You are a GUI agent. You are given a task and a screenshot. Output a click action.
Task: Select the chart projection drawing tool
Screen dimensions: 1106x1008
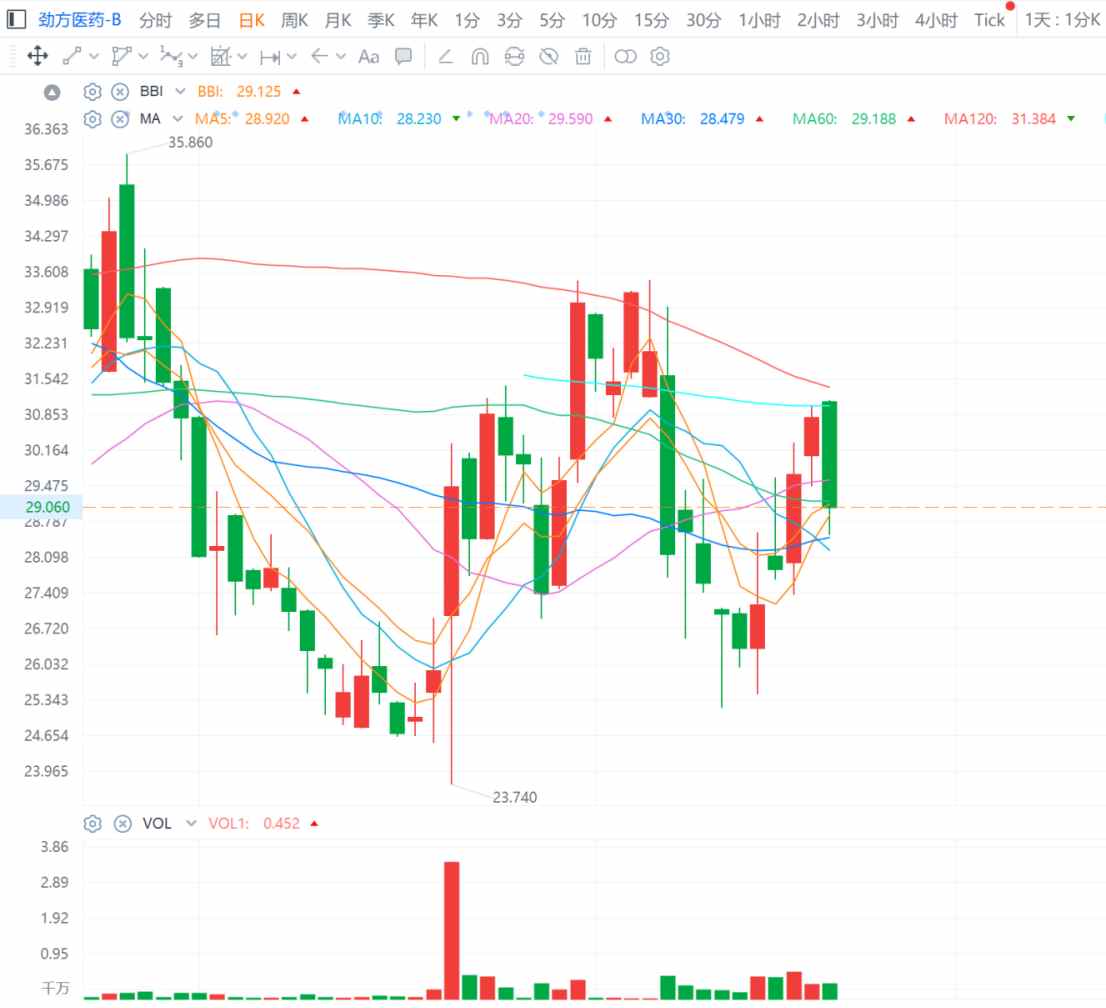click(221, 56)
